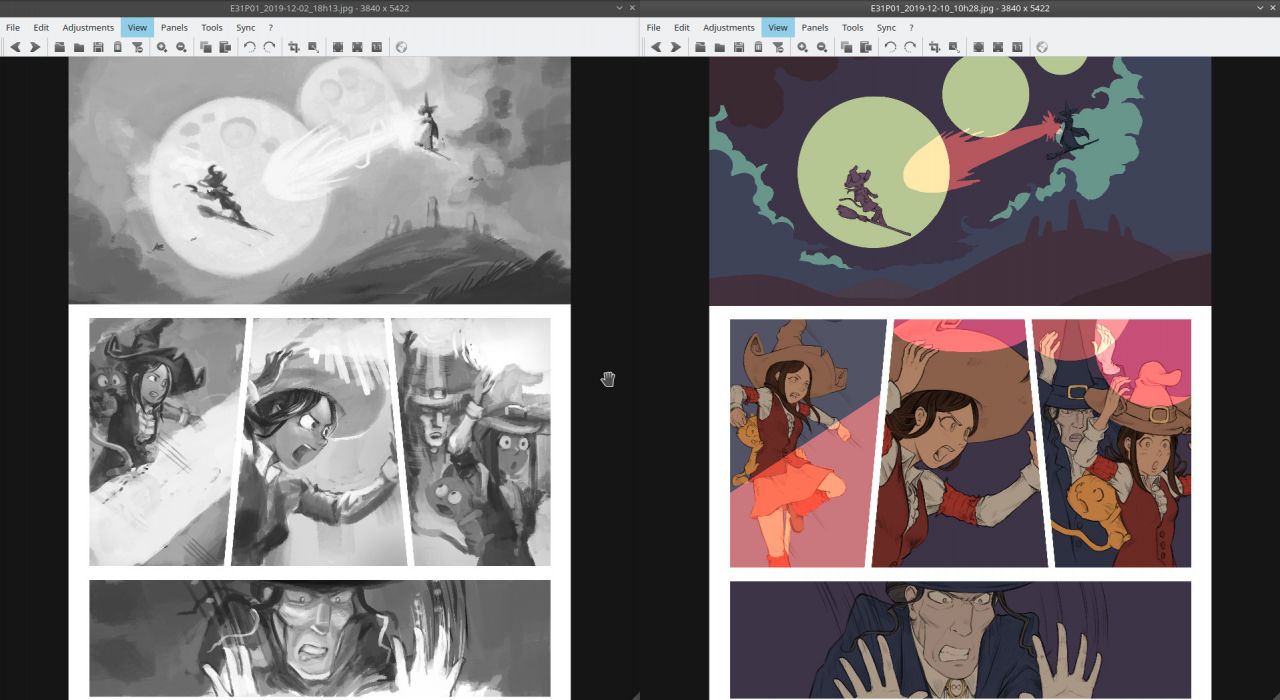The height and width of the screenshot is (700, 1280).
Task: Click Copy icon in grayscale sketch window toolbar
Action: (x=205, y=47)
